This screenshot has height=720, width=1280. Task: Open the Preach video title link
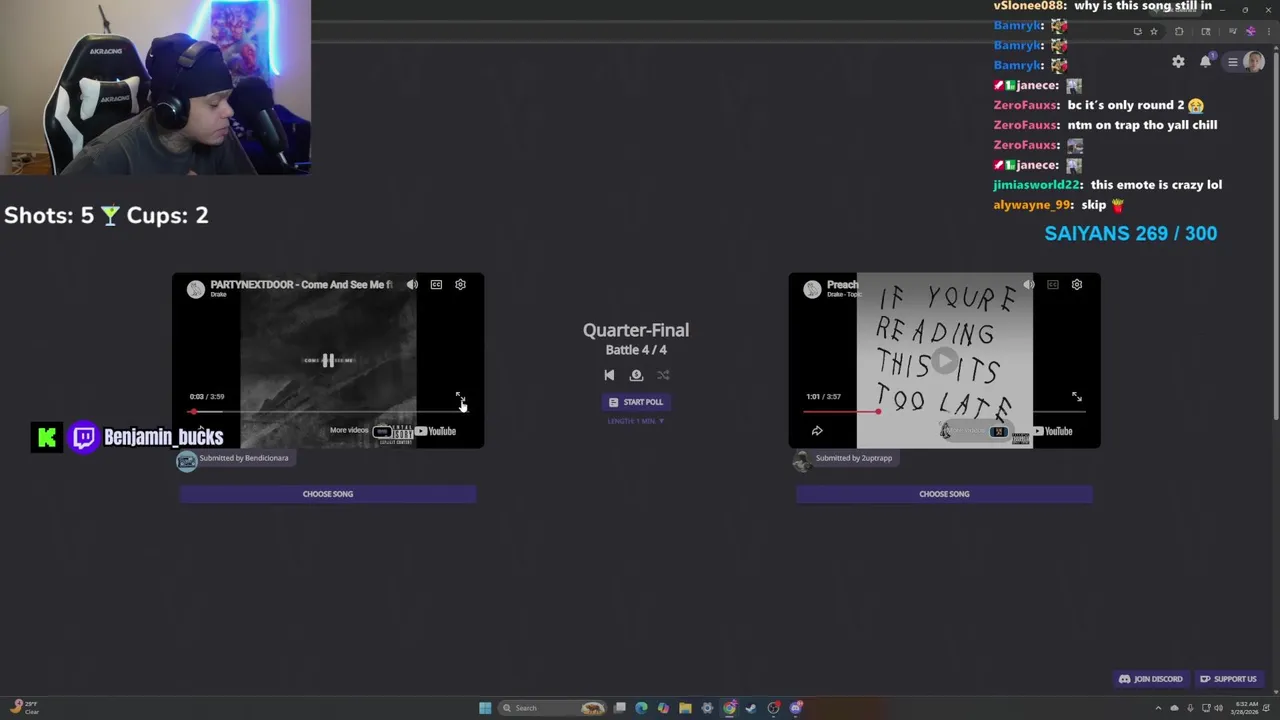coord(842,284)
